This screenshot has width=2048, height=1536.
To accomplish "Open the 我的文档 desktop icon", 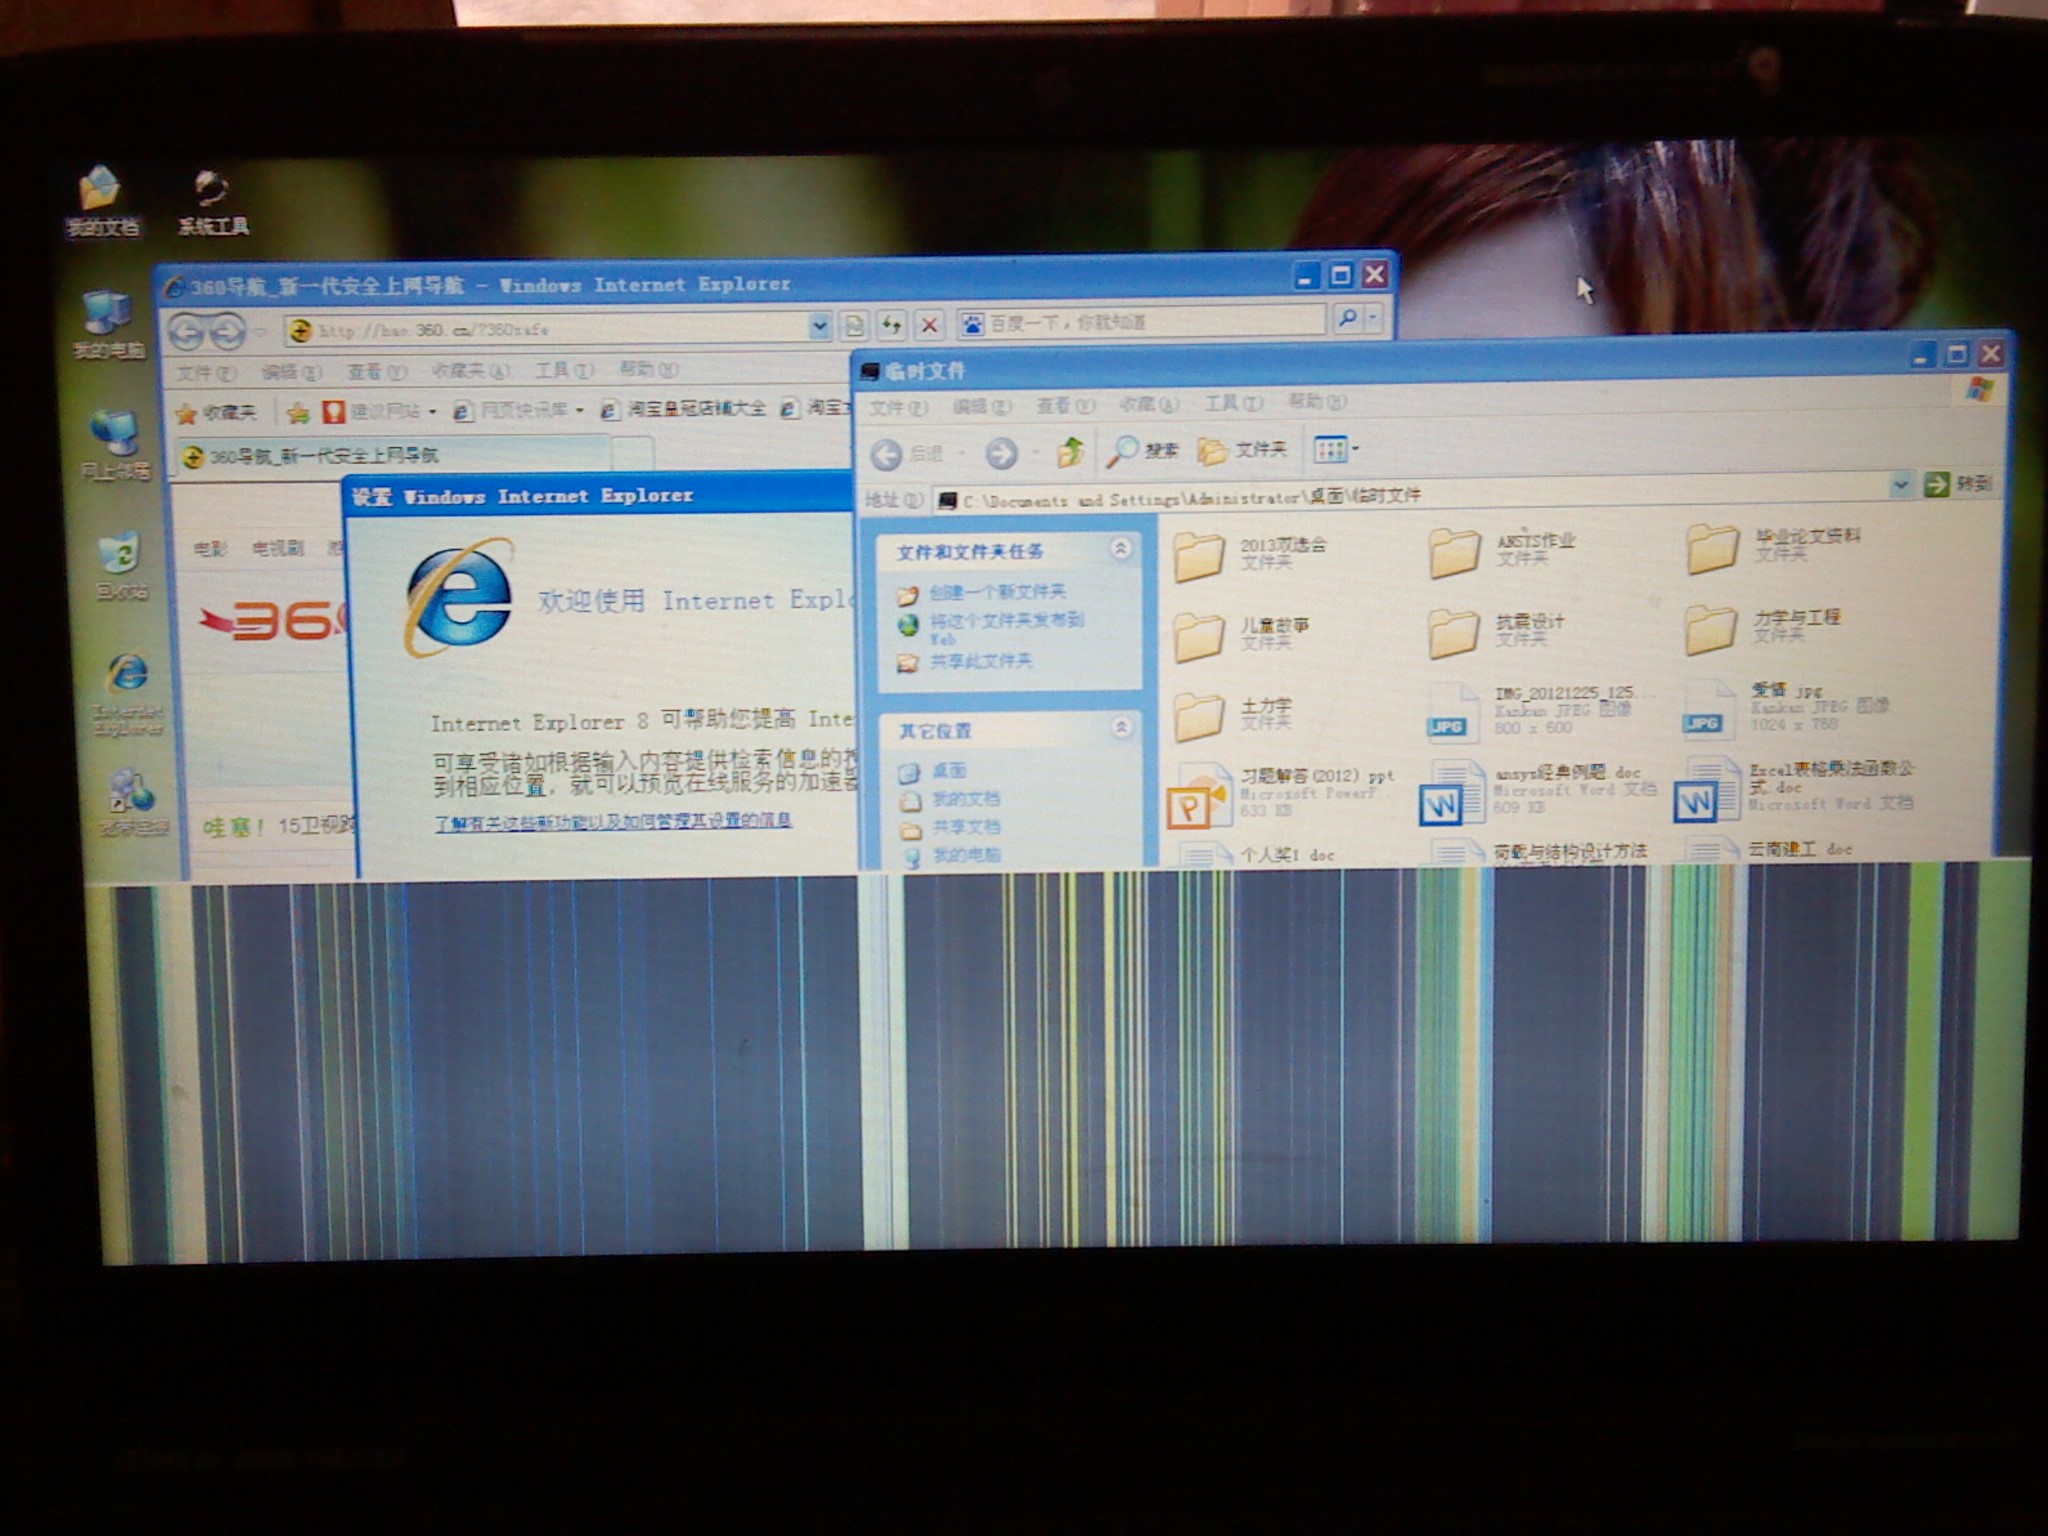I will [x=101, y=202].
